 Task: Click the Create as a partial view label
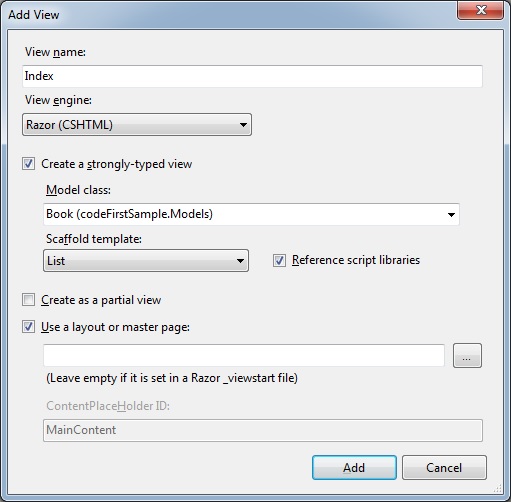coord(101,300)
